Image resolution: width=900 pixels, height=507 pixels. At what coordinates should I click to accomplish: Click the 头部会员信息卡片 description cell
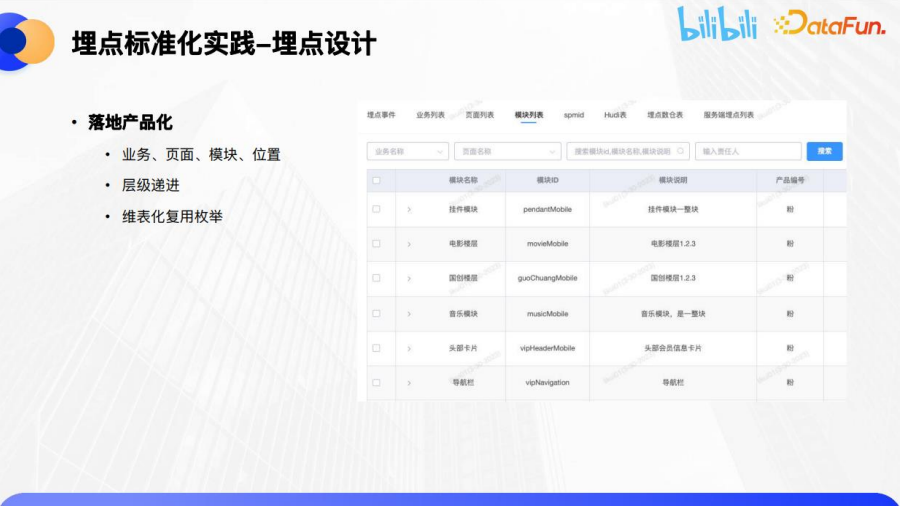tap(673, 349)
